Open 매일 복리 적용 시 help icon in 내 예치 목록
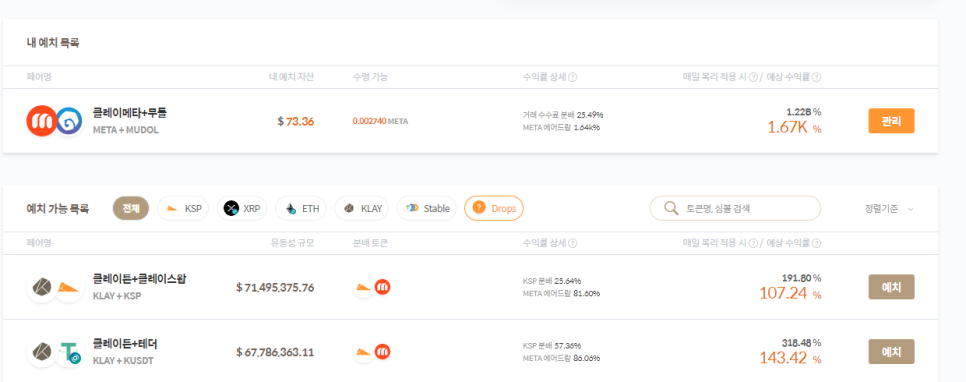The width and height of the screenshot is (966, 382). coord(753,77)
